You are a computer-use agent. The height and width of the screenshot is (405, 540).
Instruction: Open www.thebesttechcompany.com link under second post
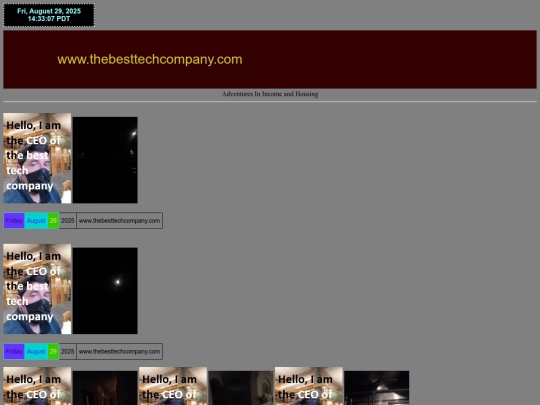pyautogui.click(x=120, y=352)
